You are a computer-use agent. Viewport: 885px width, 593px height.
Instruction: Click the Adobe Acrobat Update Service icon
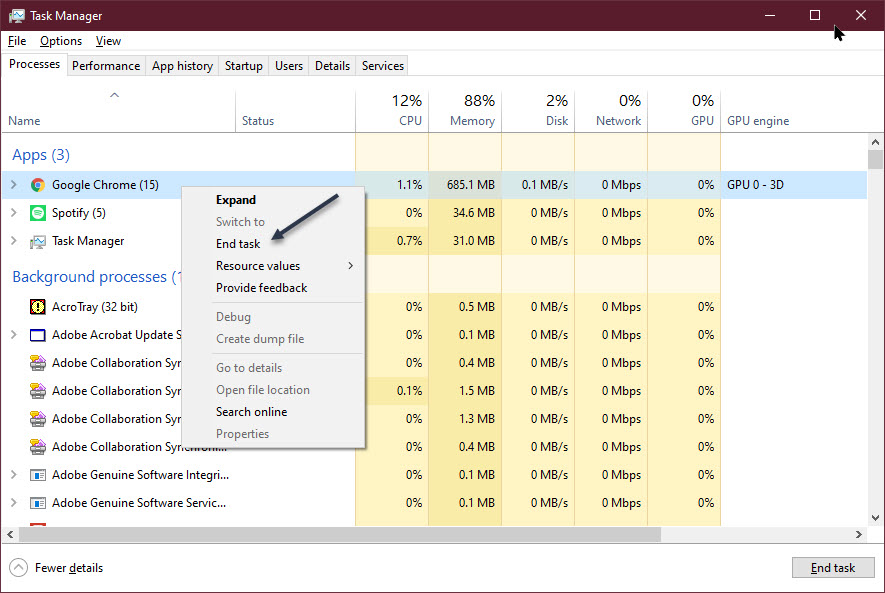38,335
